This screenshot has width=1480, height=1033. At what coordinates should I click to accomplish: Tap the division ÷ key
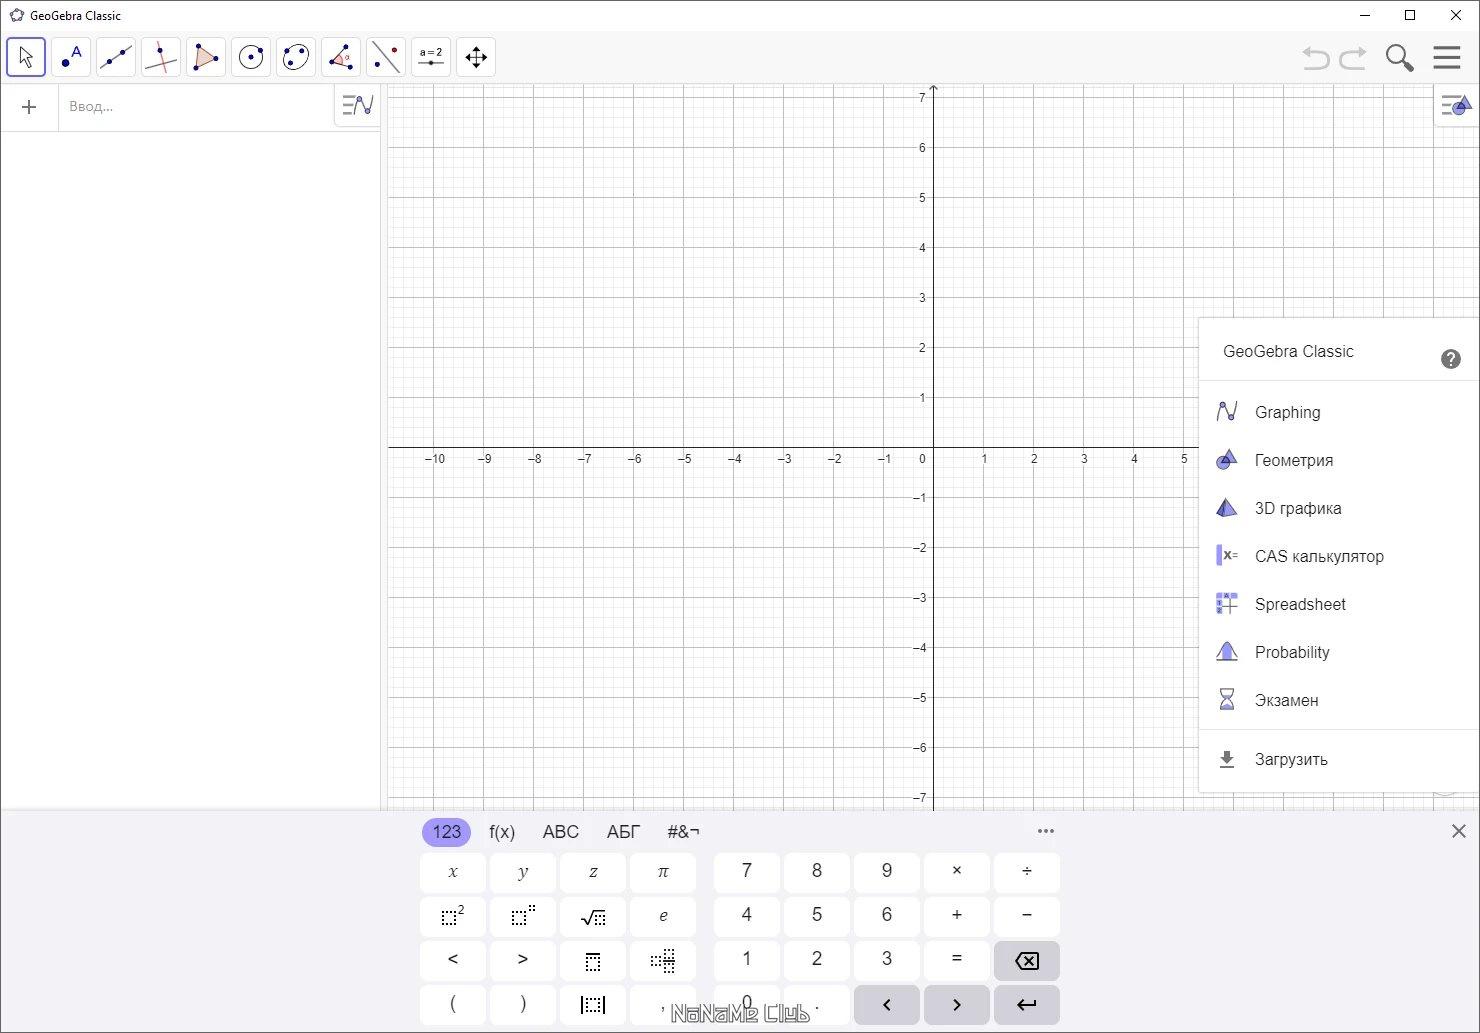click(x=1027, y=872)
